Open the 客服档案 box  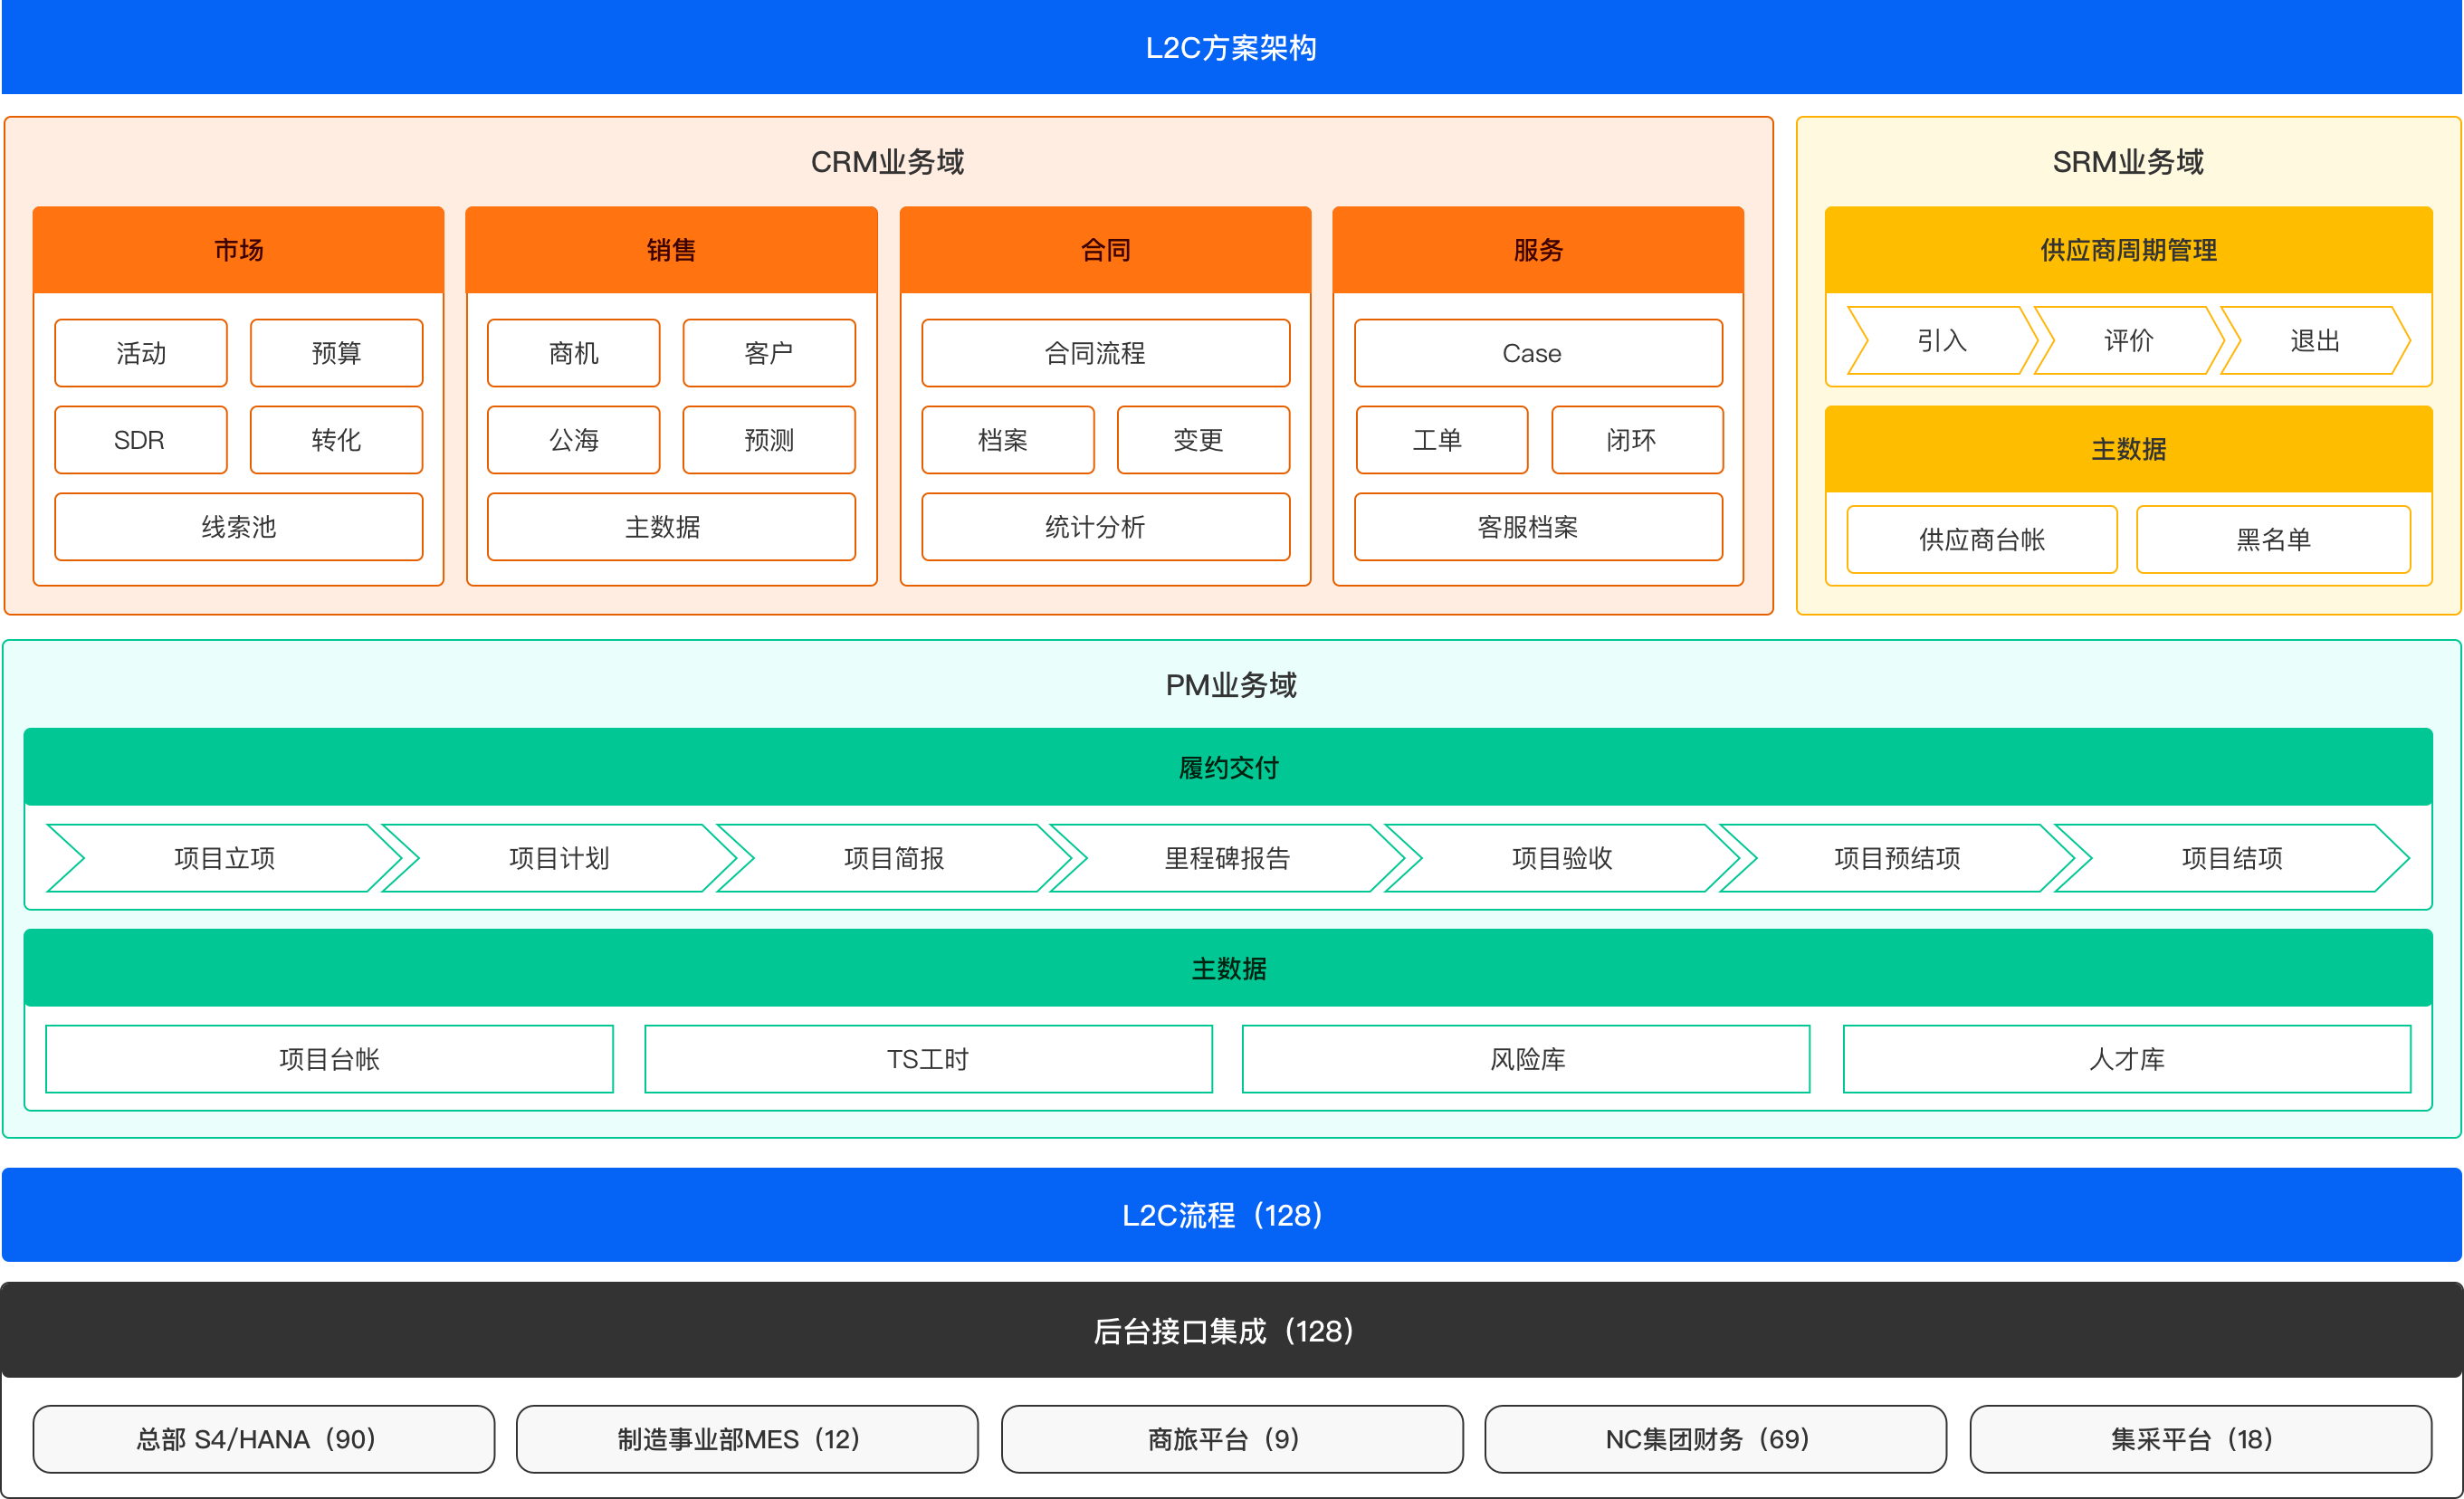[x=1539, y=527]
